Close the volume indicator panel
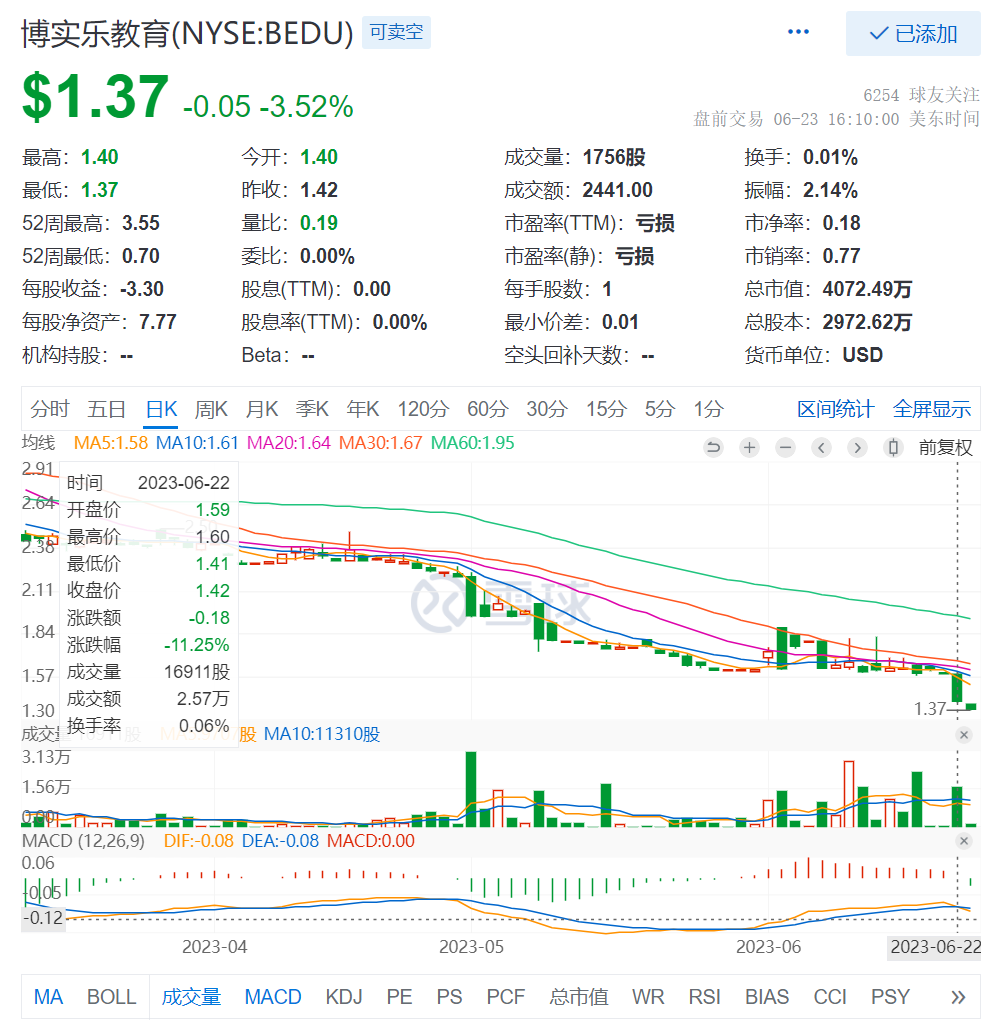Screen dimensions: 1002x1031 click(964, 735)
